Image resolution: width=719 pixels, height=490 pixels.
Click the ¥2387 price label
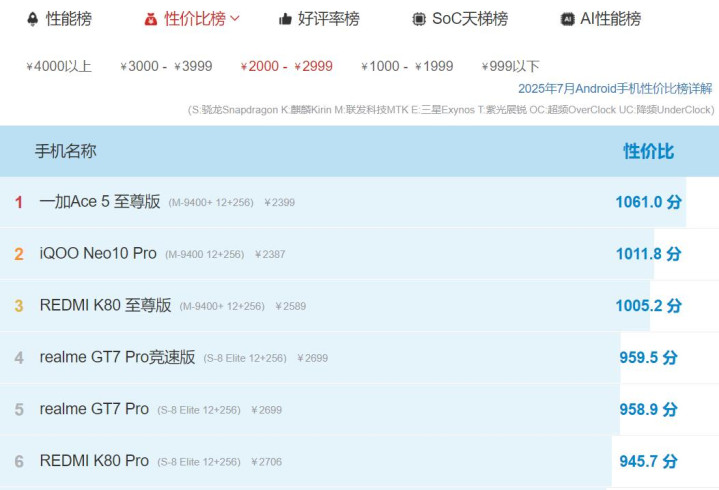pos(270,254)
